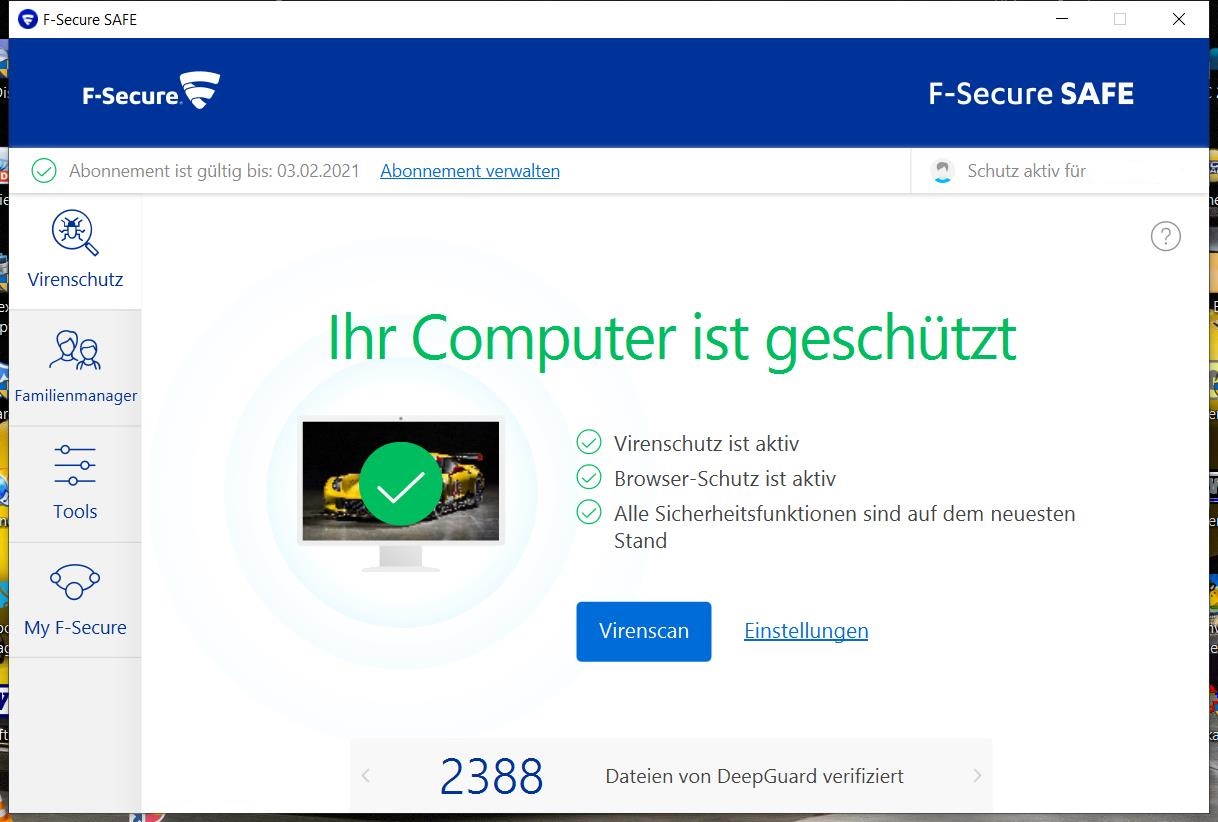Click the Virenschutz ist aktiv status text
The width and height of the screenshot is (1218, 822).
707,443
